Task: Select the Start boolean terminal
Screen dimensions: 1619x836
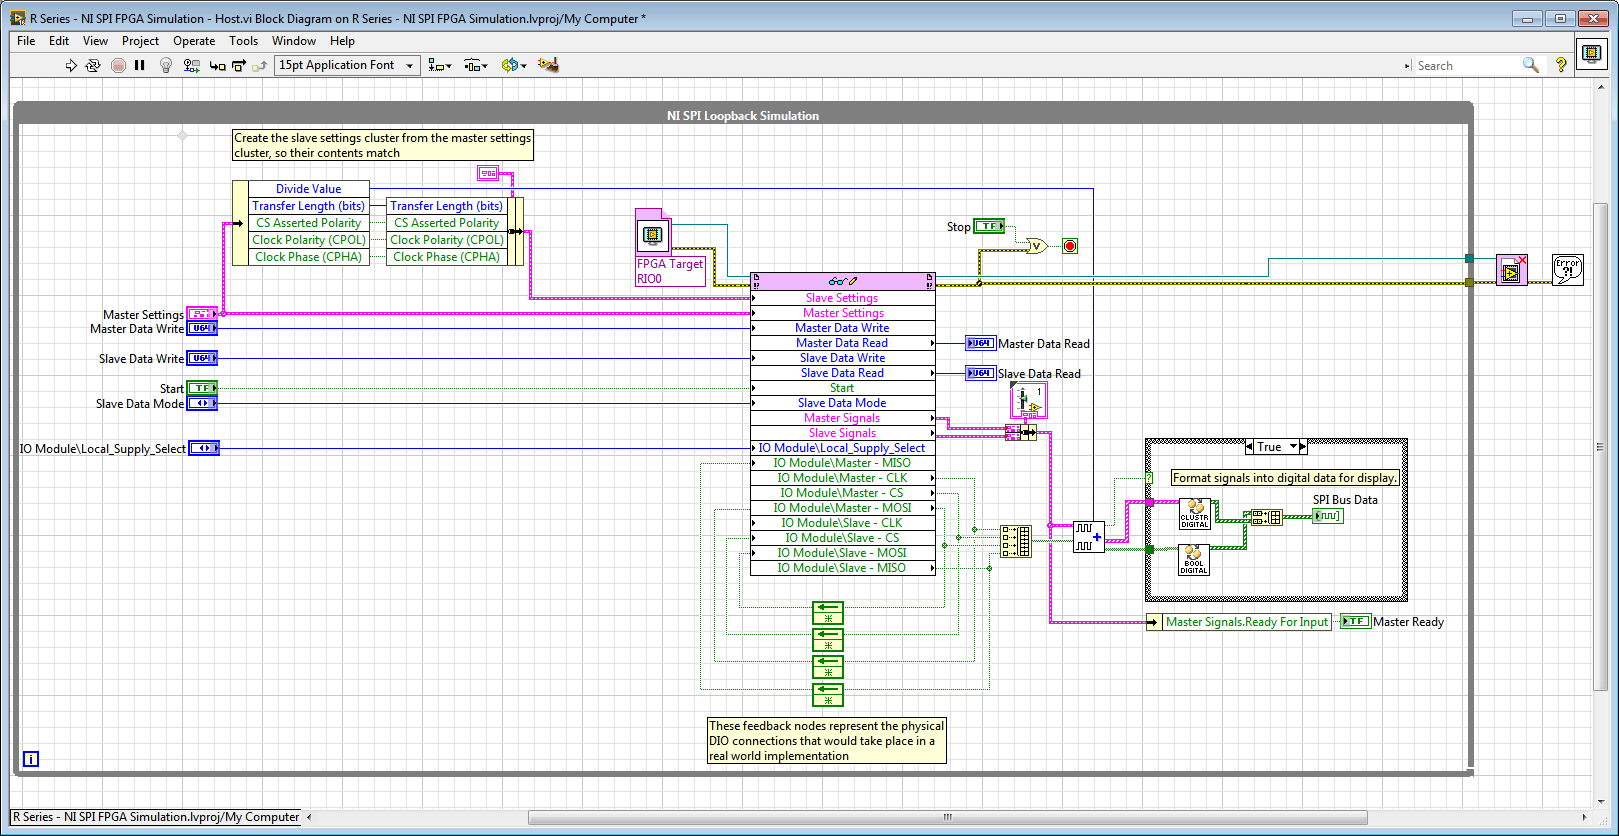Action: click(202, 388)
